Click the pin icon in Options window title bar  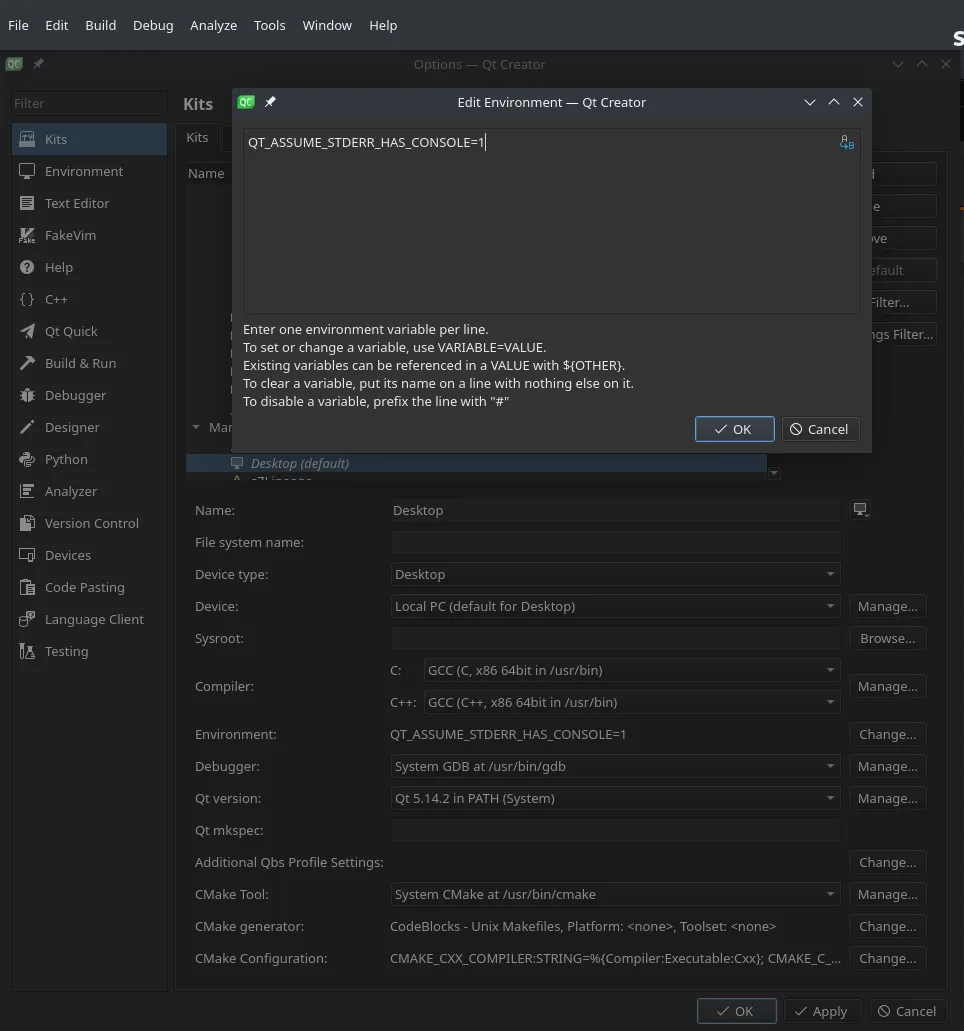click(x=38, y=64)
